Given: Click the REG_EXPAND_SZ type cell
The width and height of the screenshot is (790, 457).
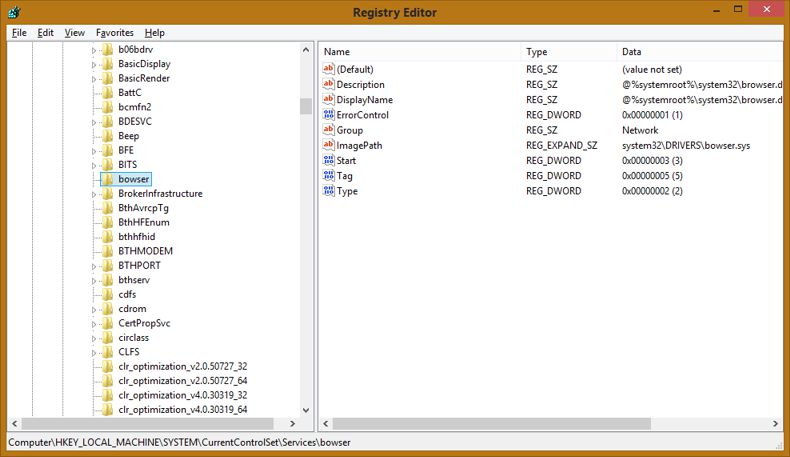Looking at the screenshot, I should coord(561,146).
